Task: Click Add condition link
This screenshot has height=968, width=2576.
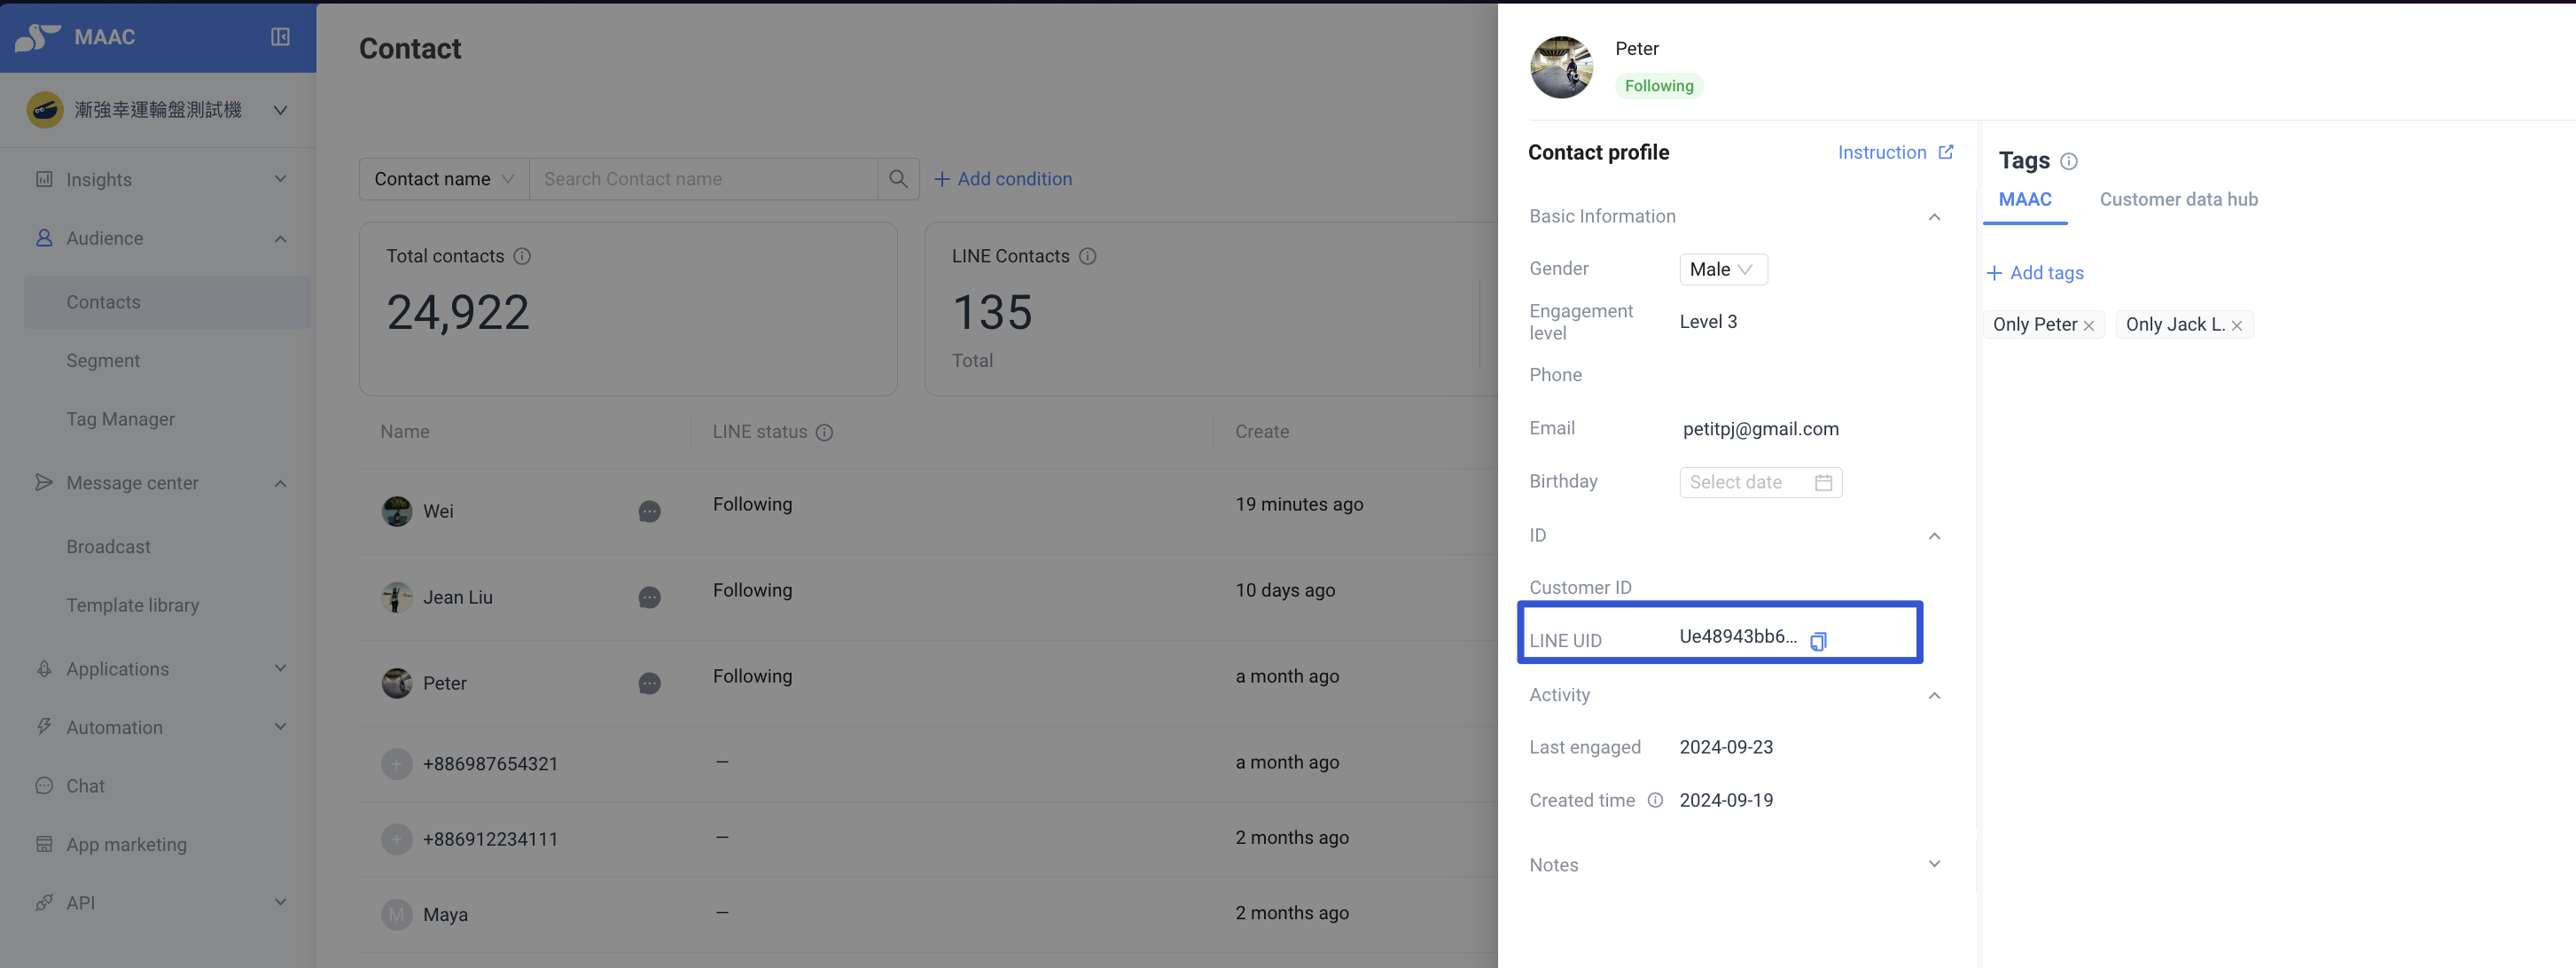Action: pyautogui.click(x=1003, y=179)
